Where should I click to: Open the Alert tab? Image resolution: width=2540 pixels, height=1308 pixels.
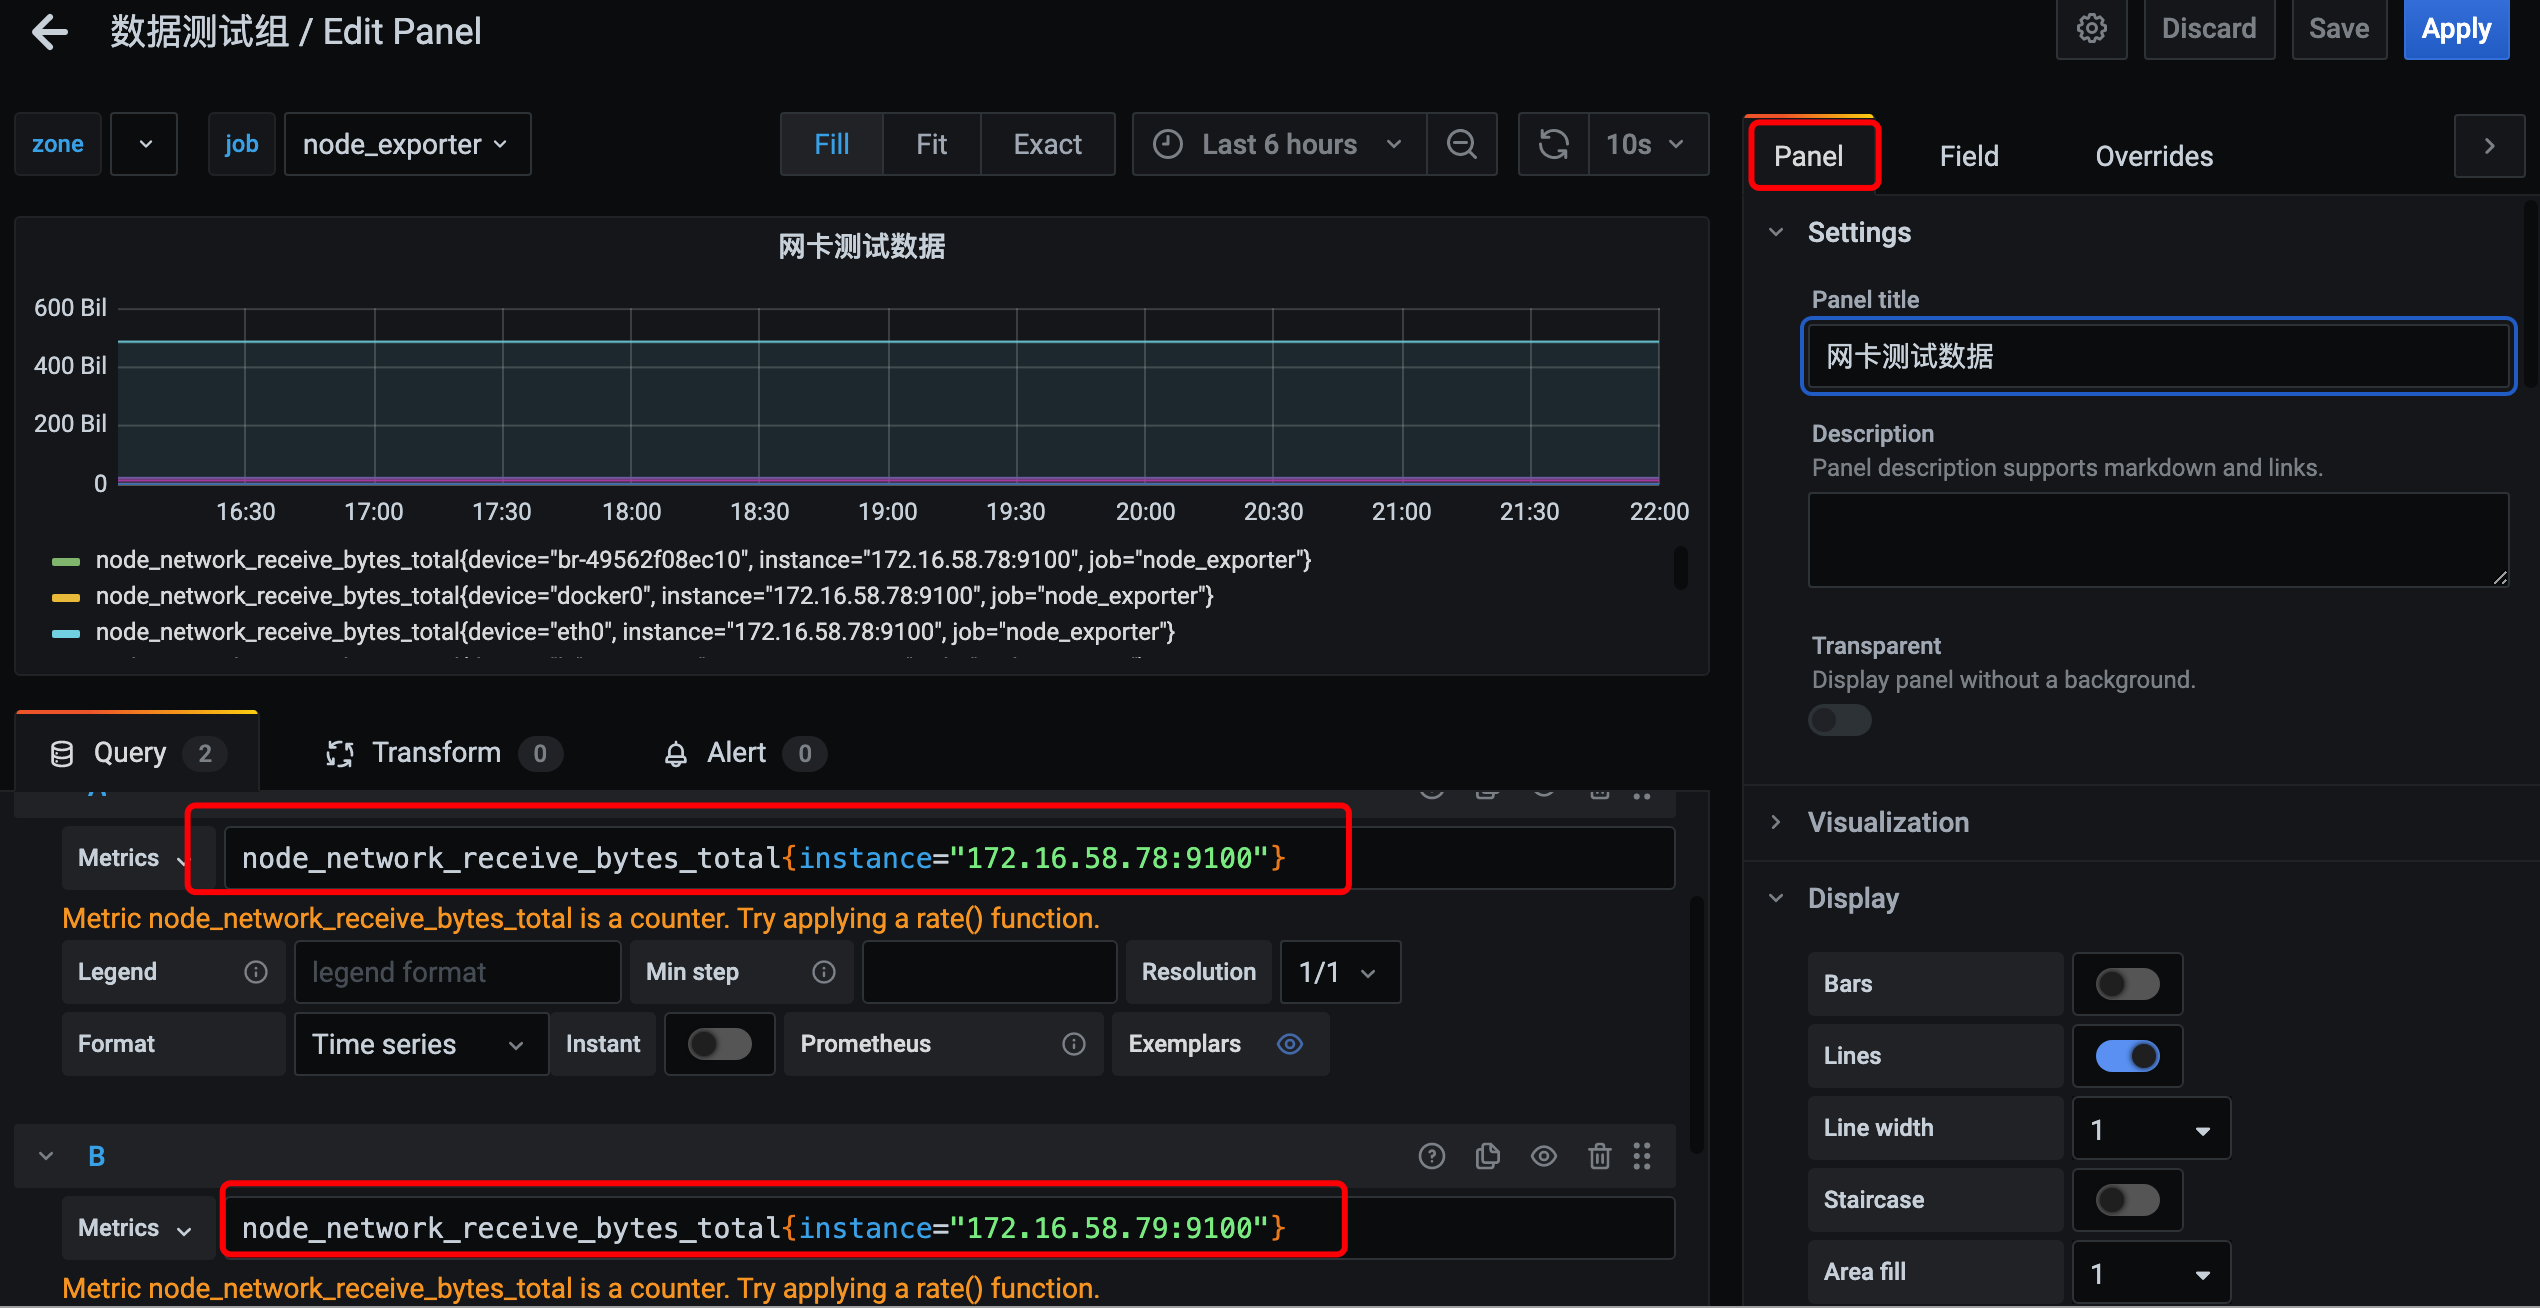coord(744,752)
